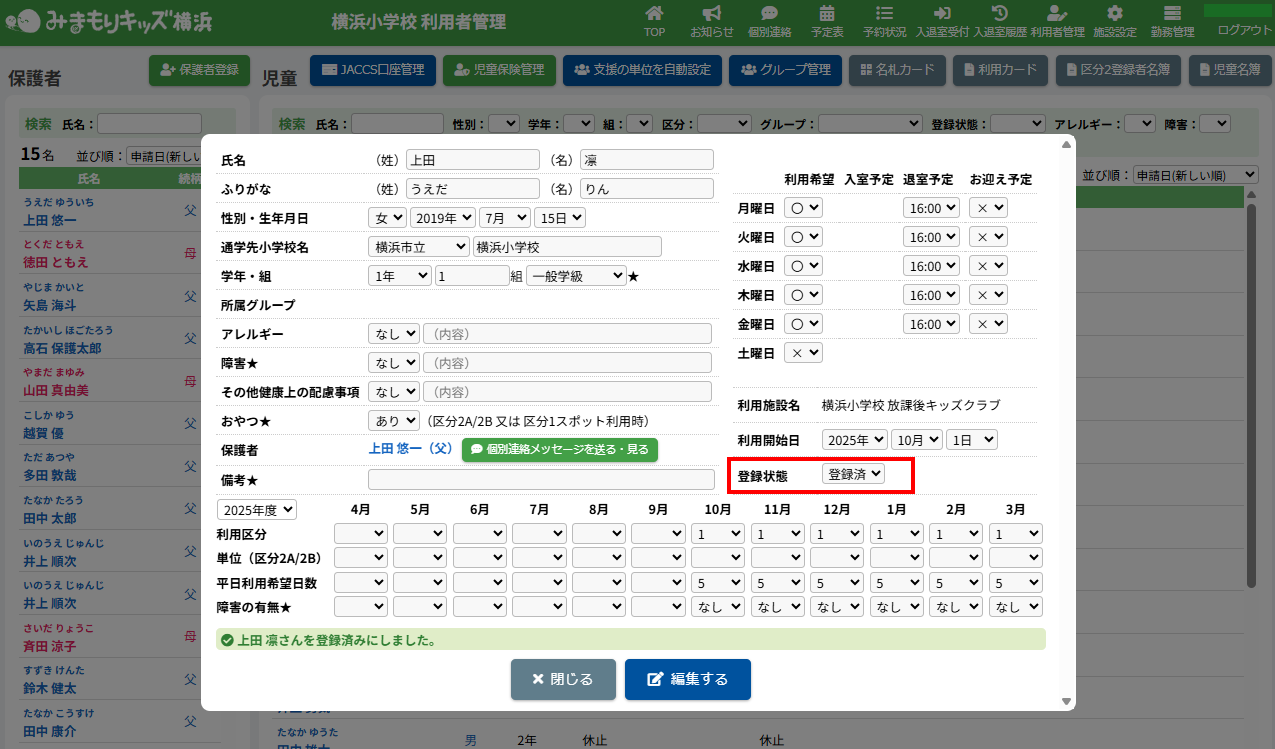Click 編集する button
Viewport: 1275px width, 749px height.
coord(687,679)
